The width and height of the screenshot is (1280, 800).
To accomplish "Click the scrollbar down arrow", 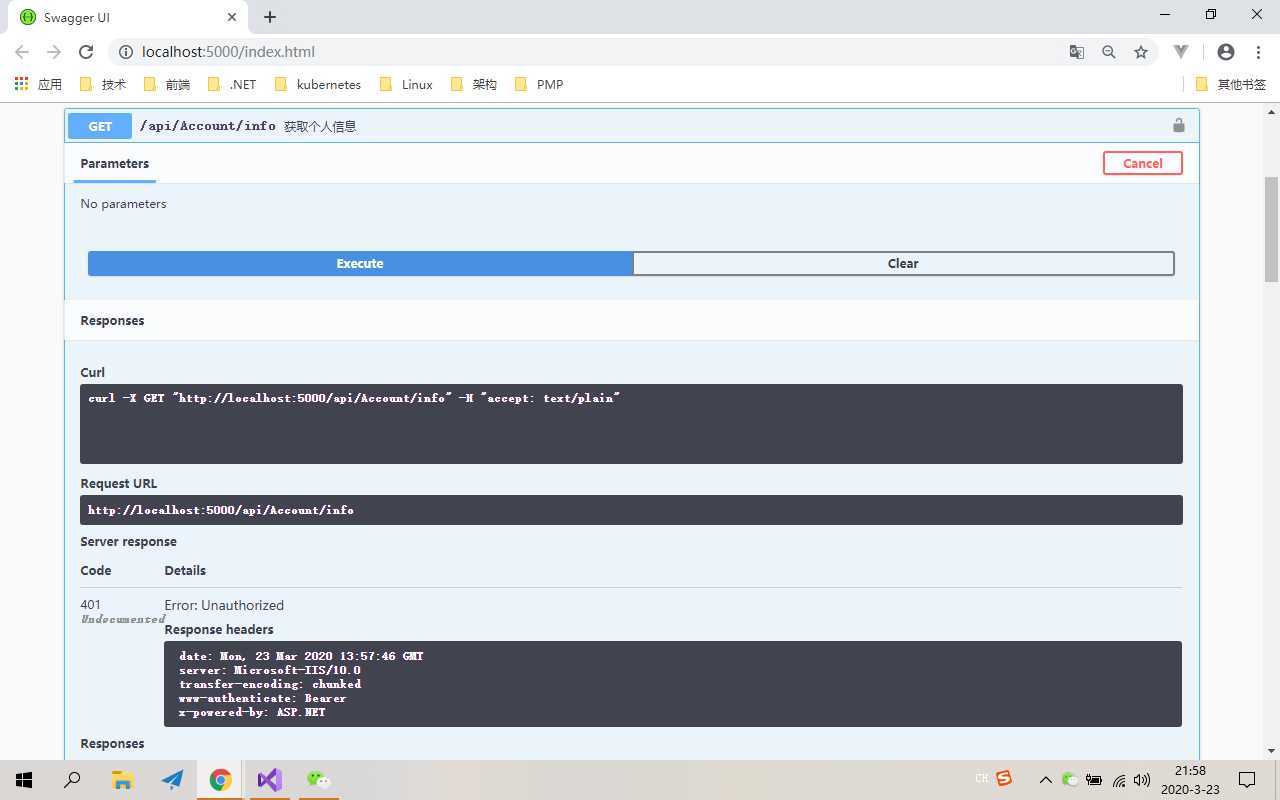I will (1271, 751).
